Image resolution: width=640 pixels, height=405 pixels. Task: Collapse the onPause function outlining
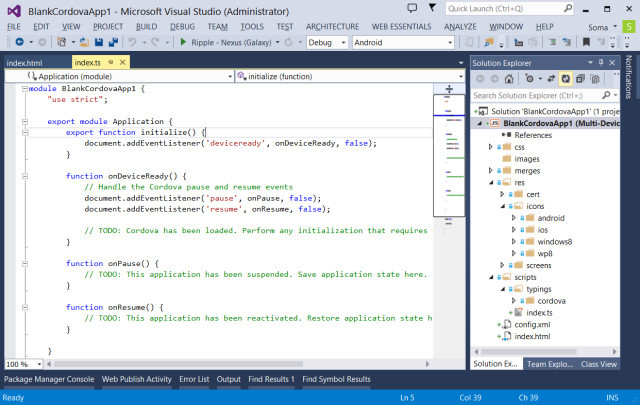tap(25, 263)
